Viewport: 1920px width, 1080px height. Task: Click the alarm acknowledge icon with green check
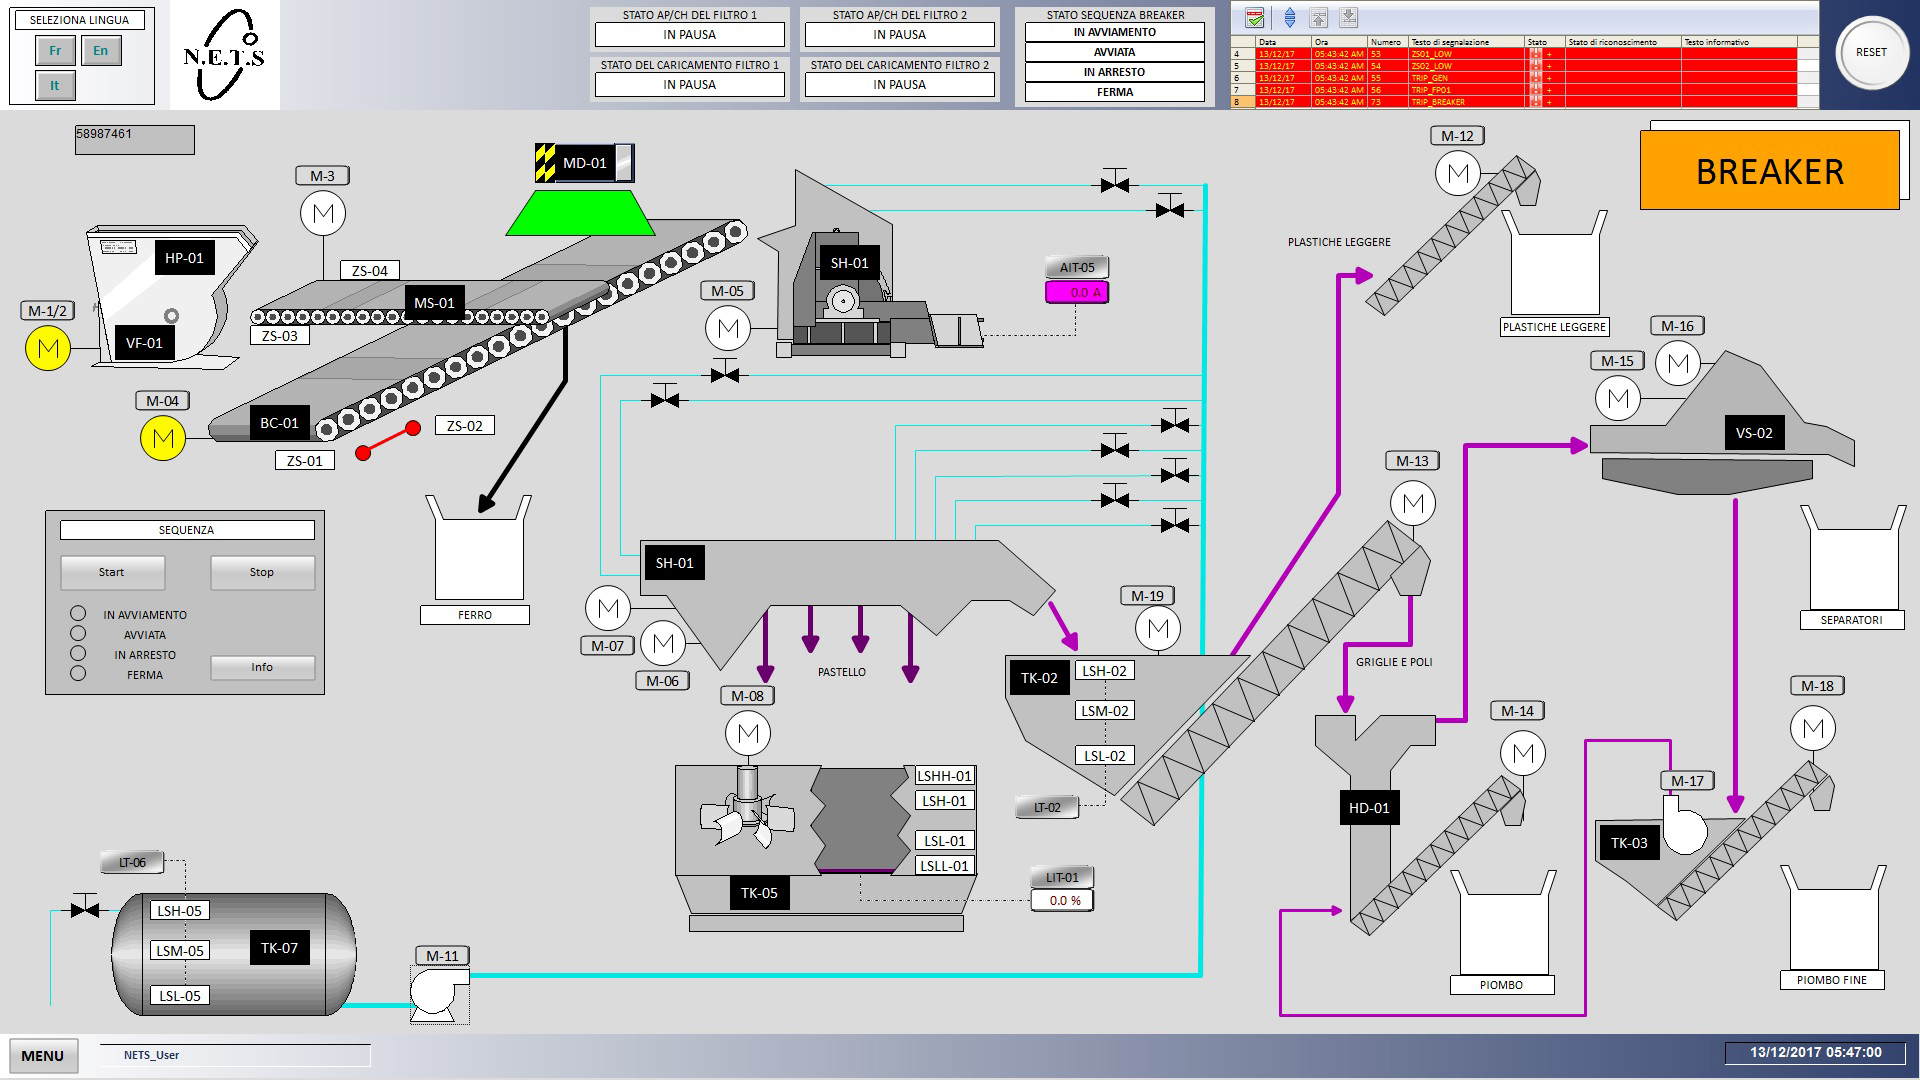pyautogui.click(x=1255, y=18)
